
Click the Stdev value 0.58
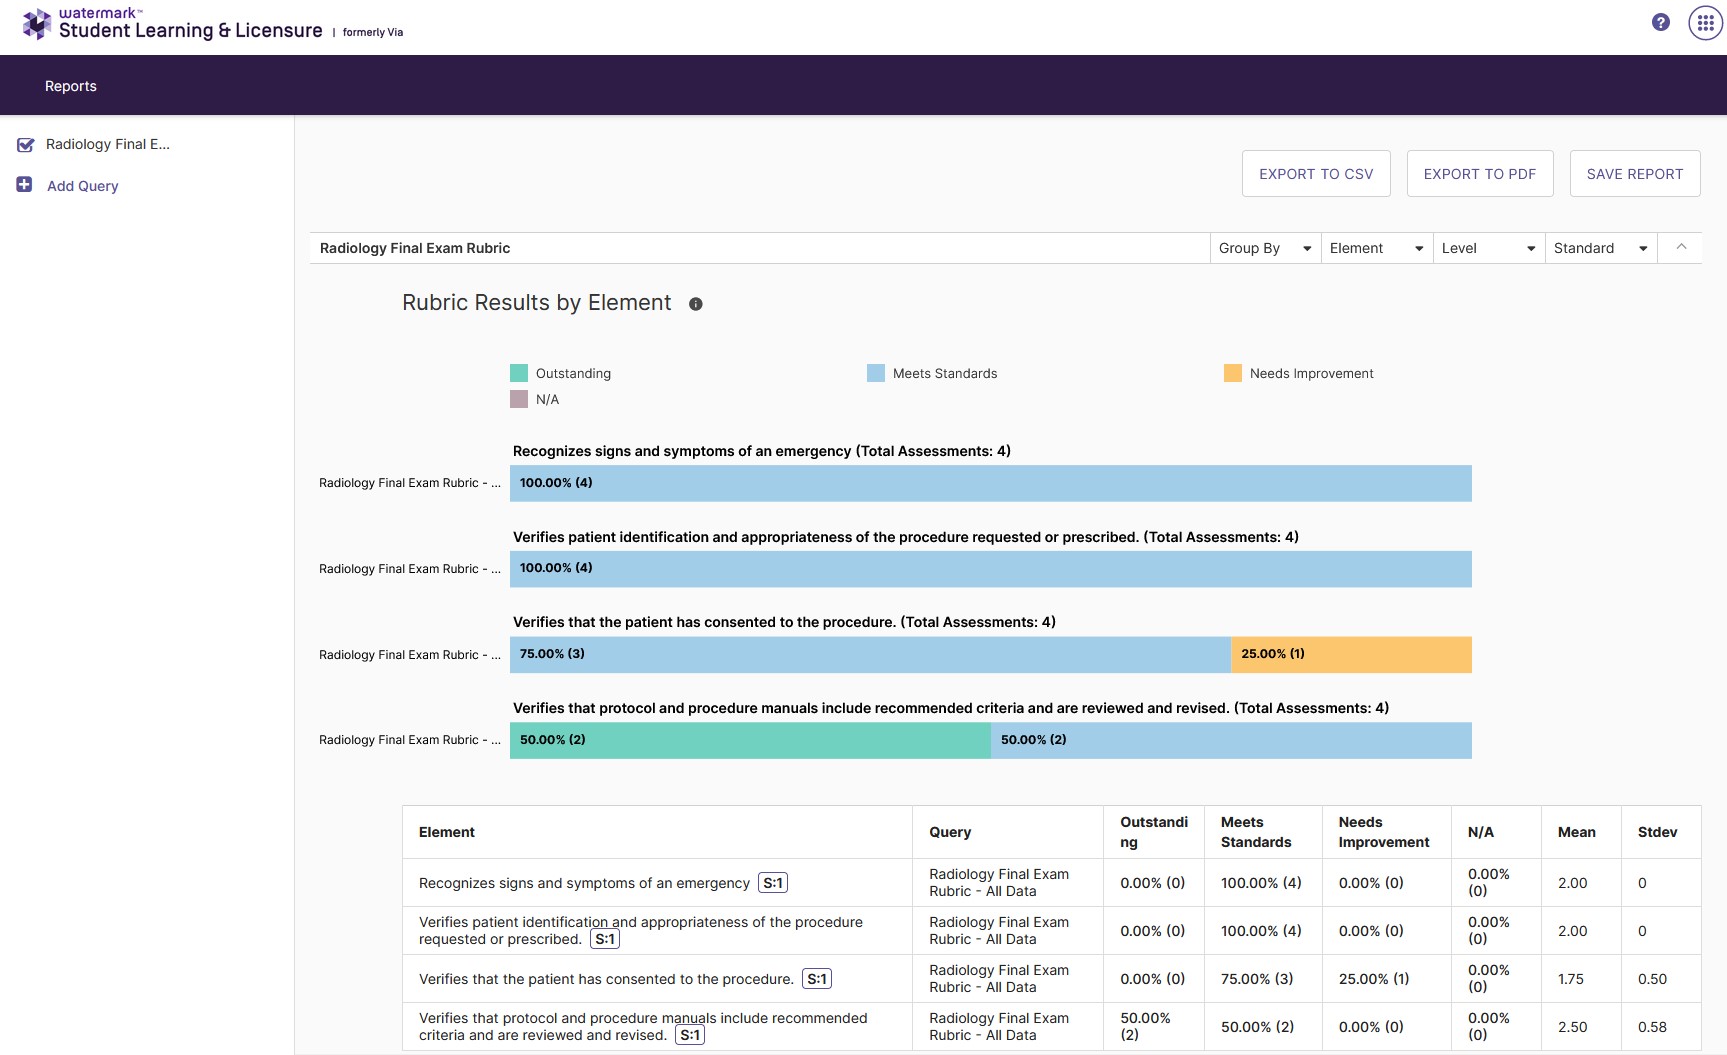[x=1653, y=1027]
